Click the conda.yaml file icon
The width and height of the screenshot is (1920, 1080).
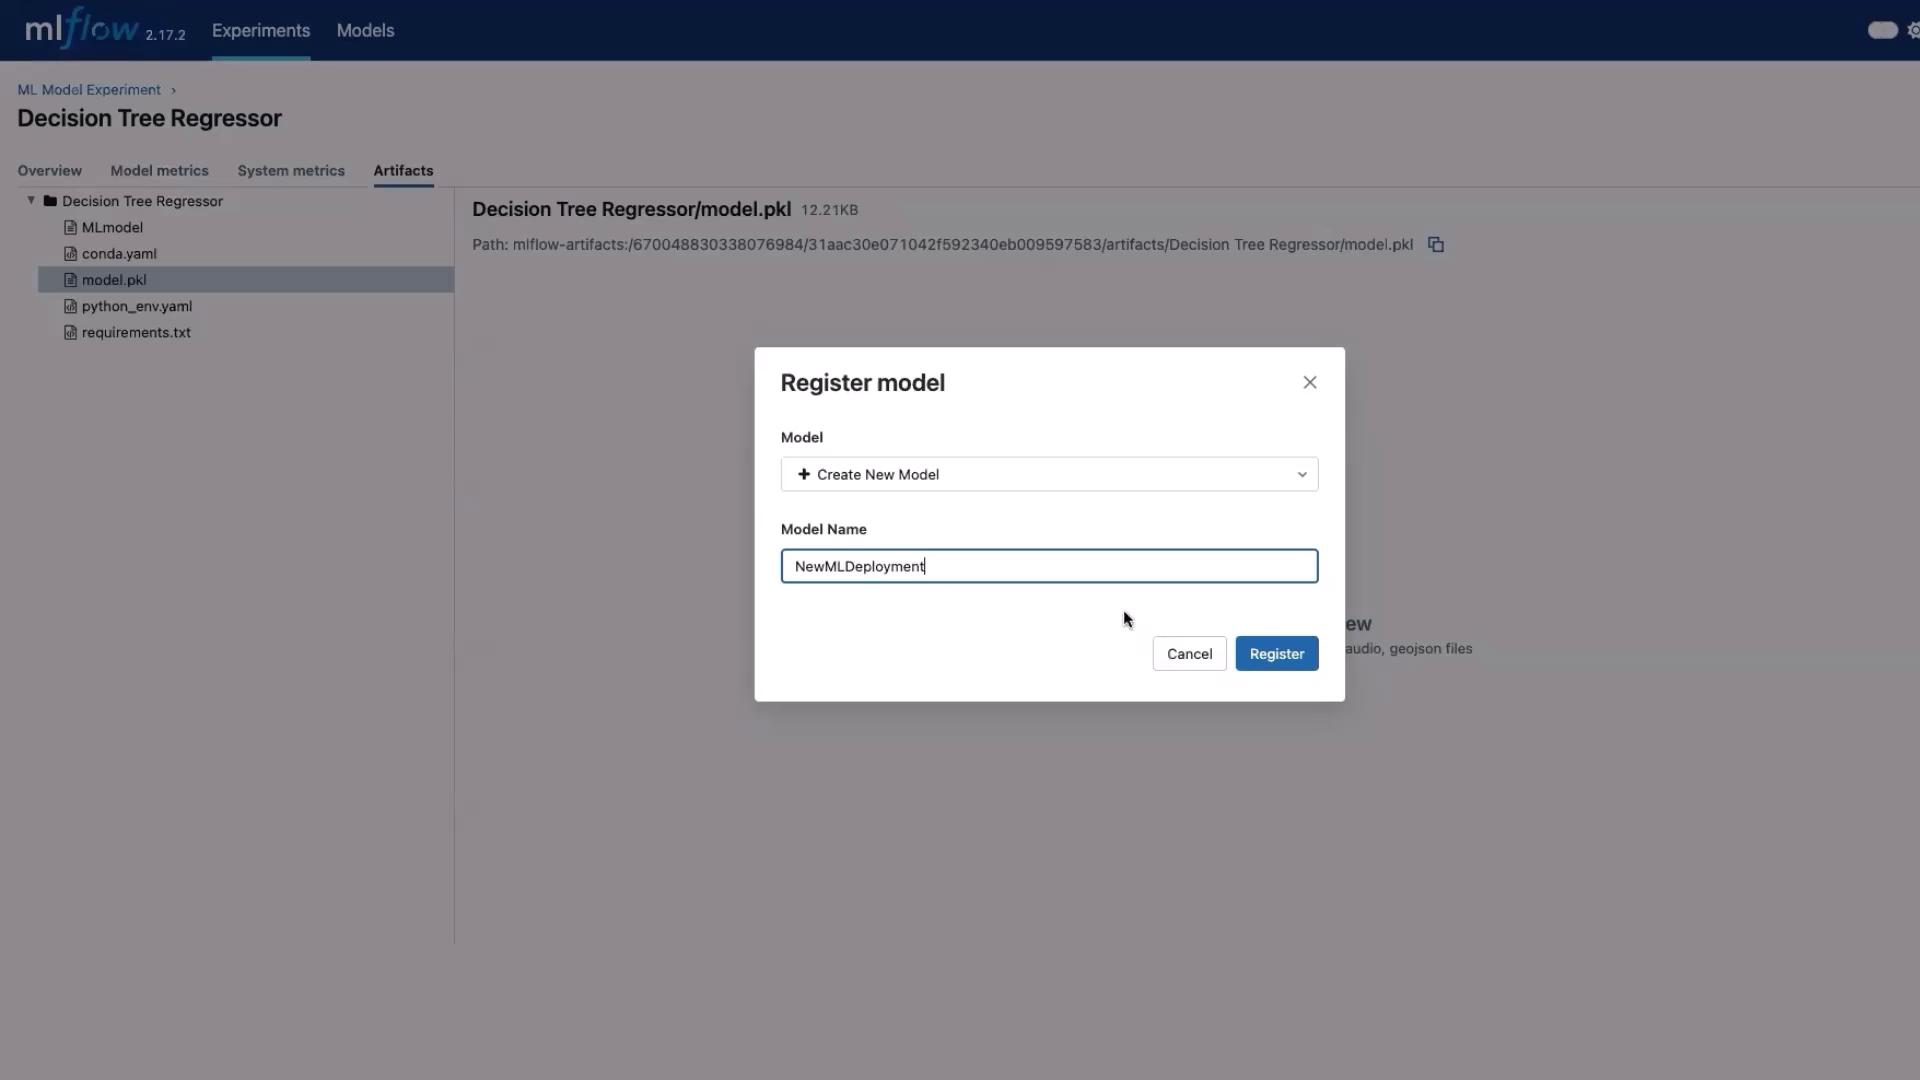pos(70,254)
